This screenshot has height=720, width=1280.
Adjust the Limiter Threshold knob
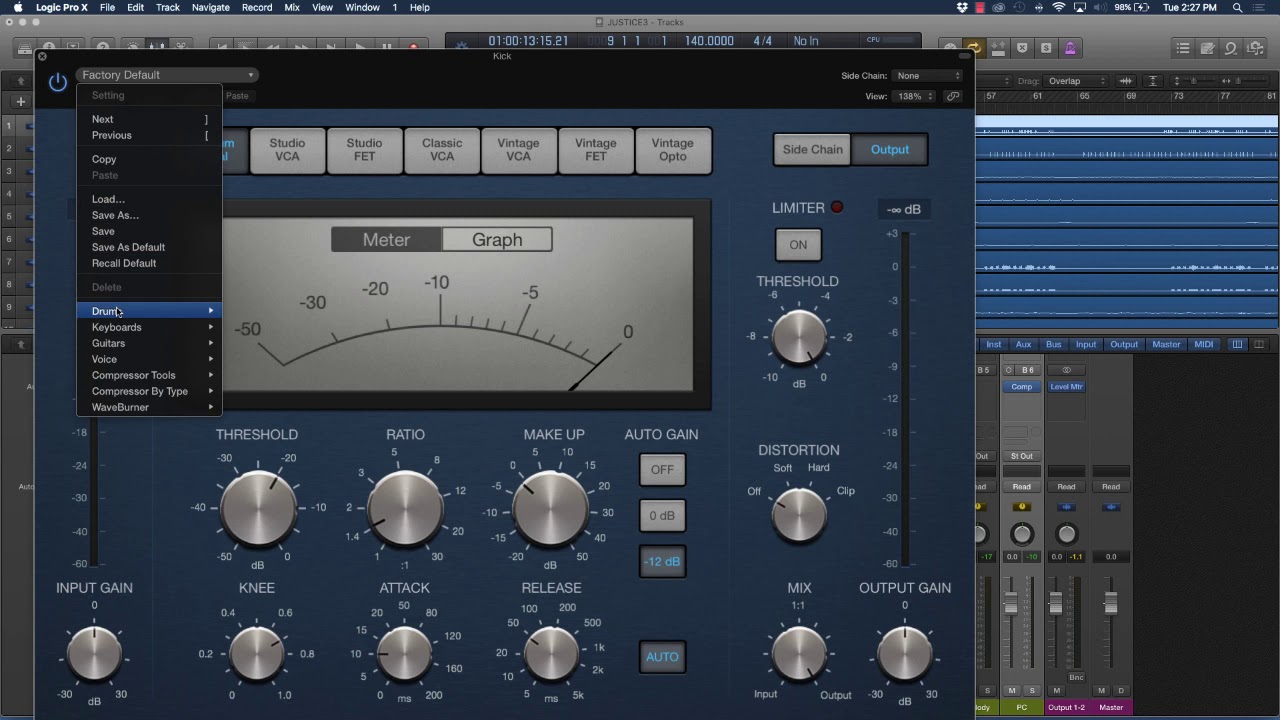coord(799,337)
